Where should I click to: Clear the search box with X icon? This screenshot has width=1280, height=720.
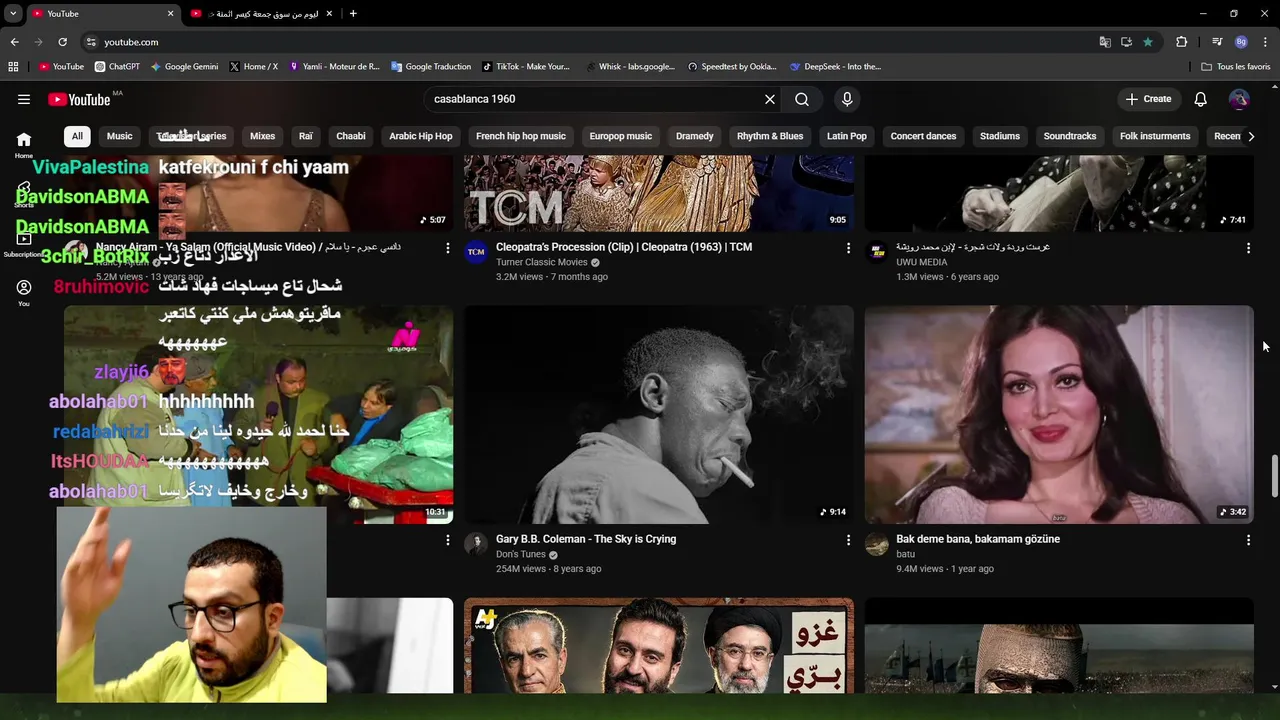point(770,99)
